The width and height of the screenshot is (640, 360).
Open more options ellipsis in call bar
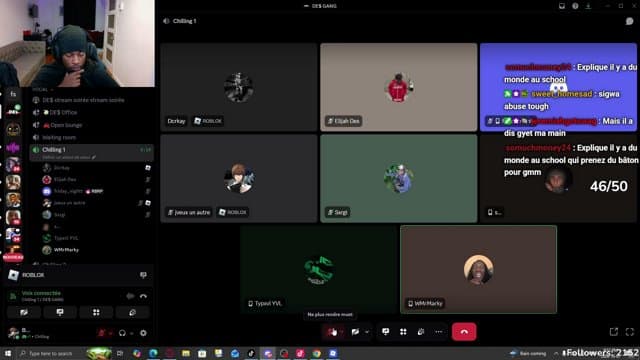[438, 332]
